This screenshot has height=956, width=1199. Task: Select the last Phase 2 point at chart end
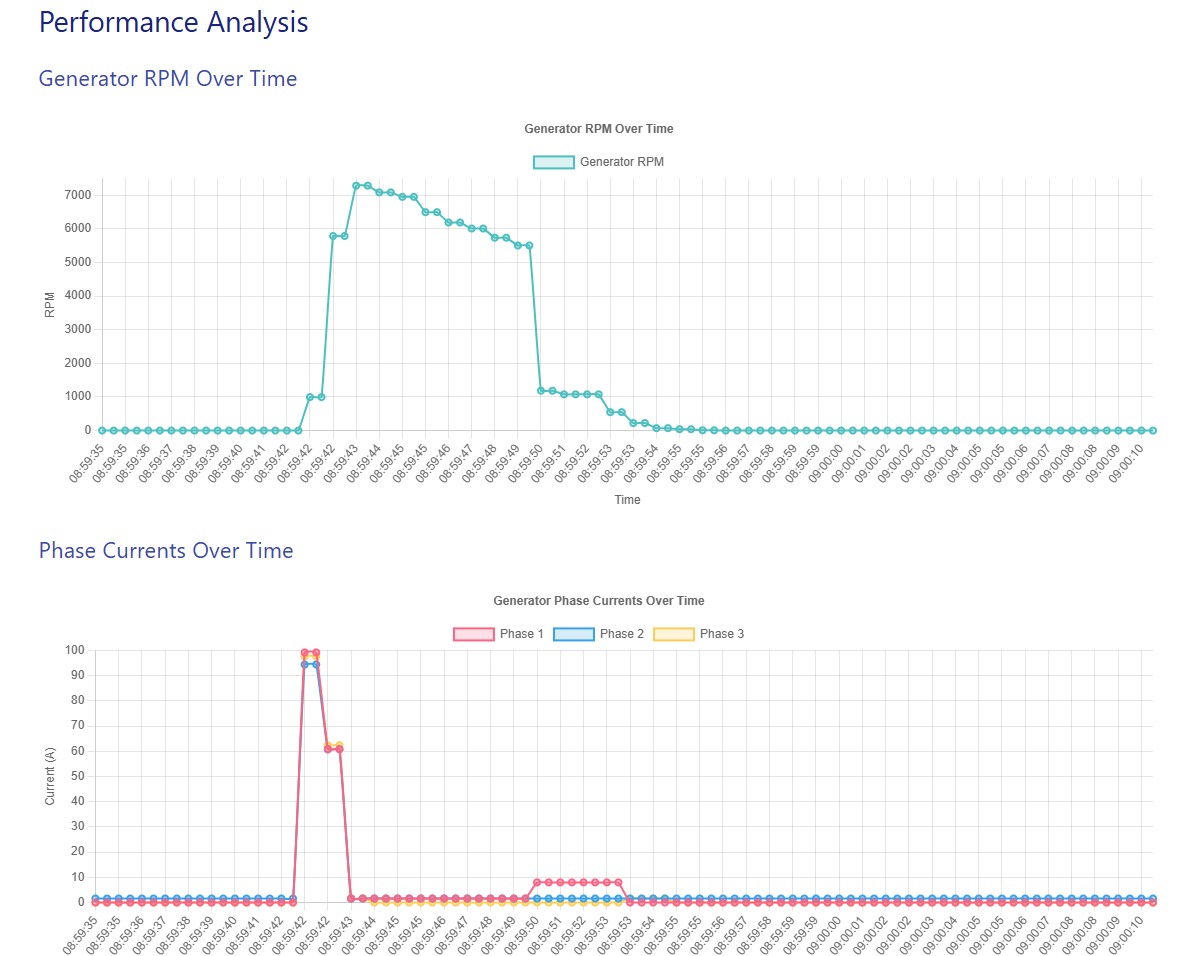1152,898
